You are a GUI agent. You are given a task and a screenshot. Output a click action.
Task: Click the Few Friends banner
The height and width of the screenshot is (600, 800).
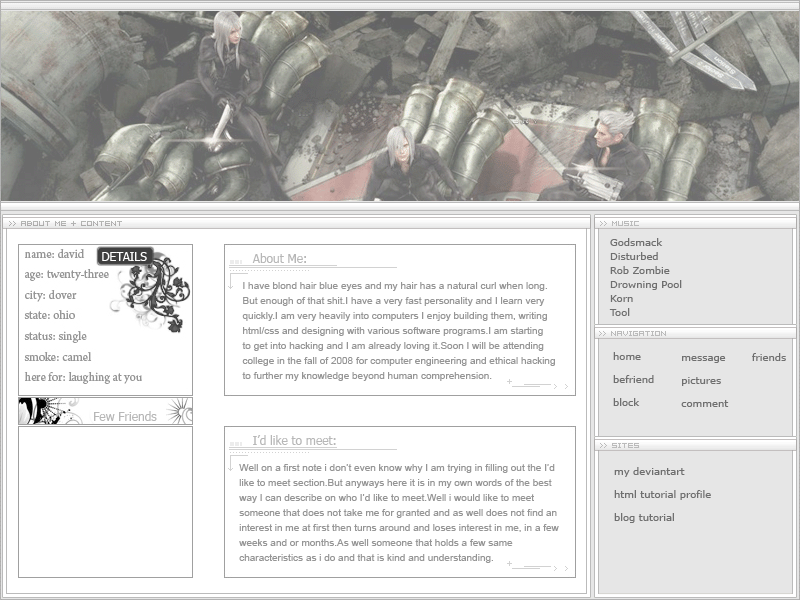[106, 411]
